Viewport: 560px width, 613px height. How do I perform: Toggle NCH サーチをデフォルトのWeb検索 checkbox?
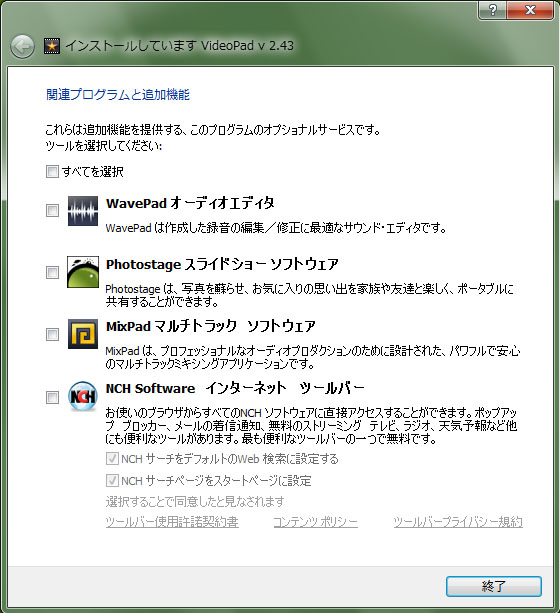[112, 459]
